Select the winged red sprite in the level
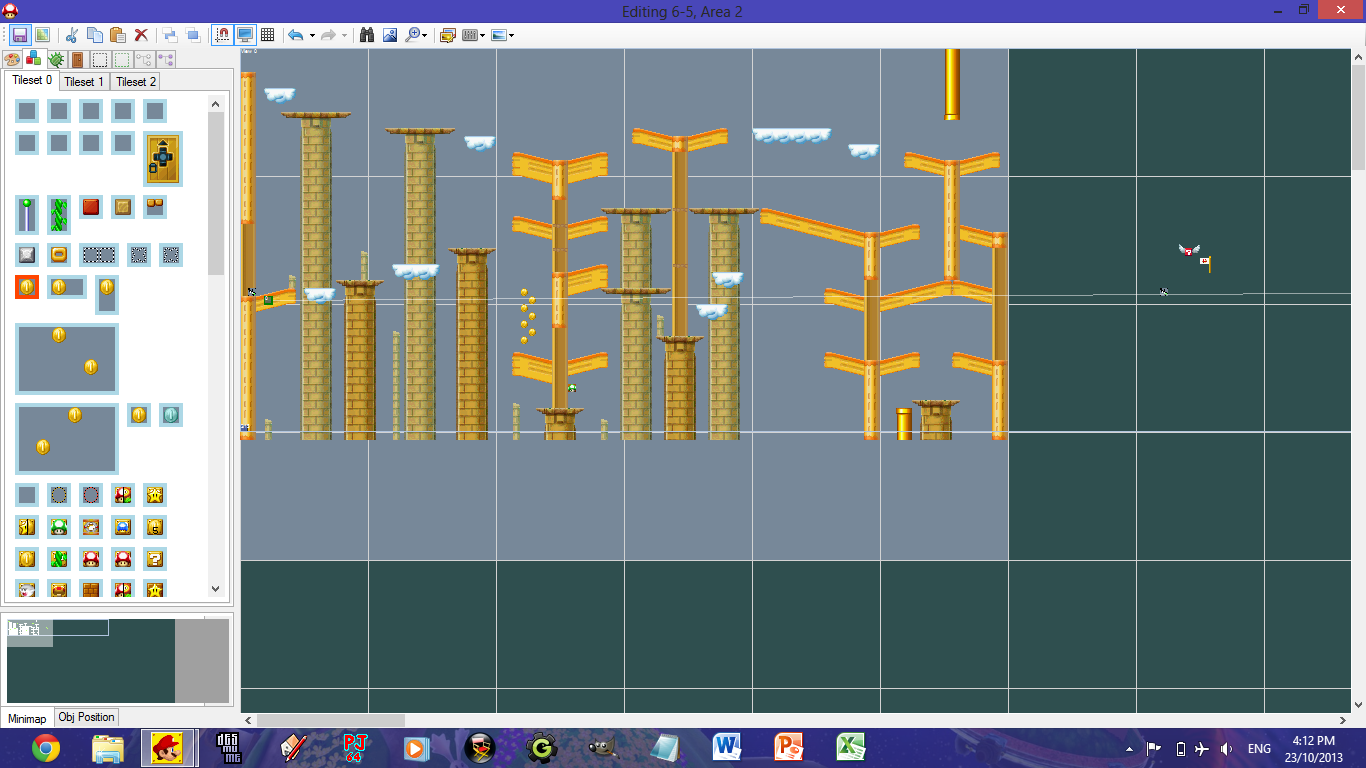 coord(1188,250)
